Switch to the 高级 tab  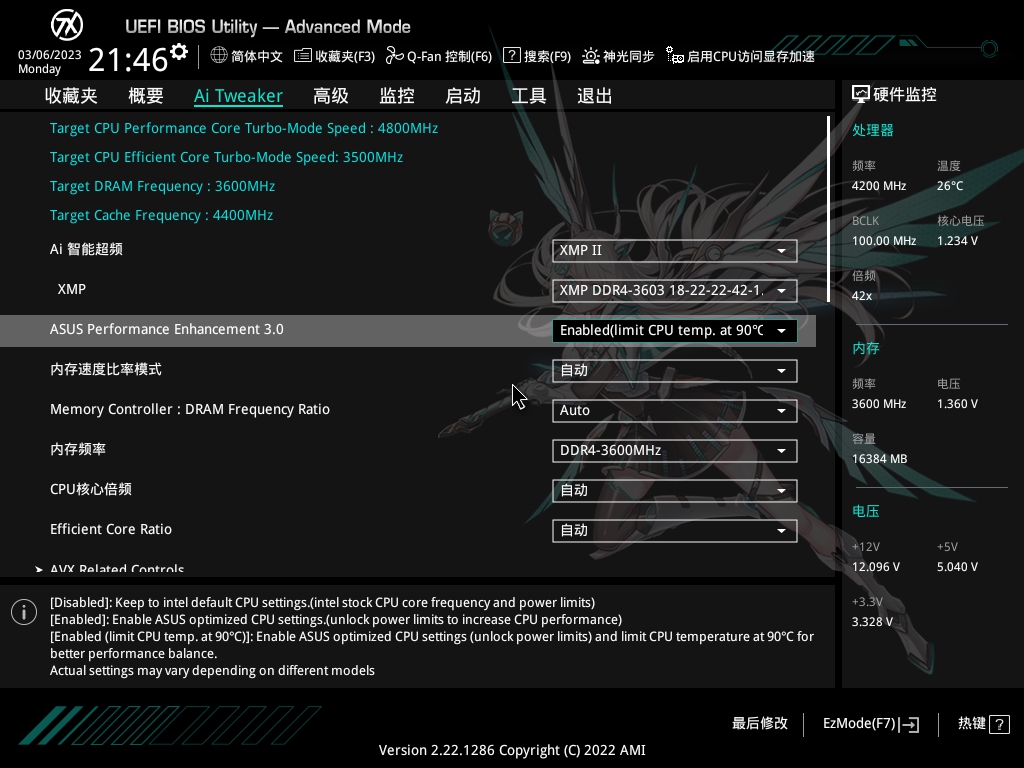point(330,95)
